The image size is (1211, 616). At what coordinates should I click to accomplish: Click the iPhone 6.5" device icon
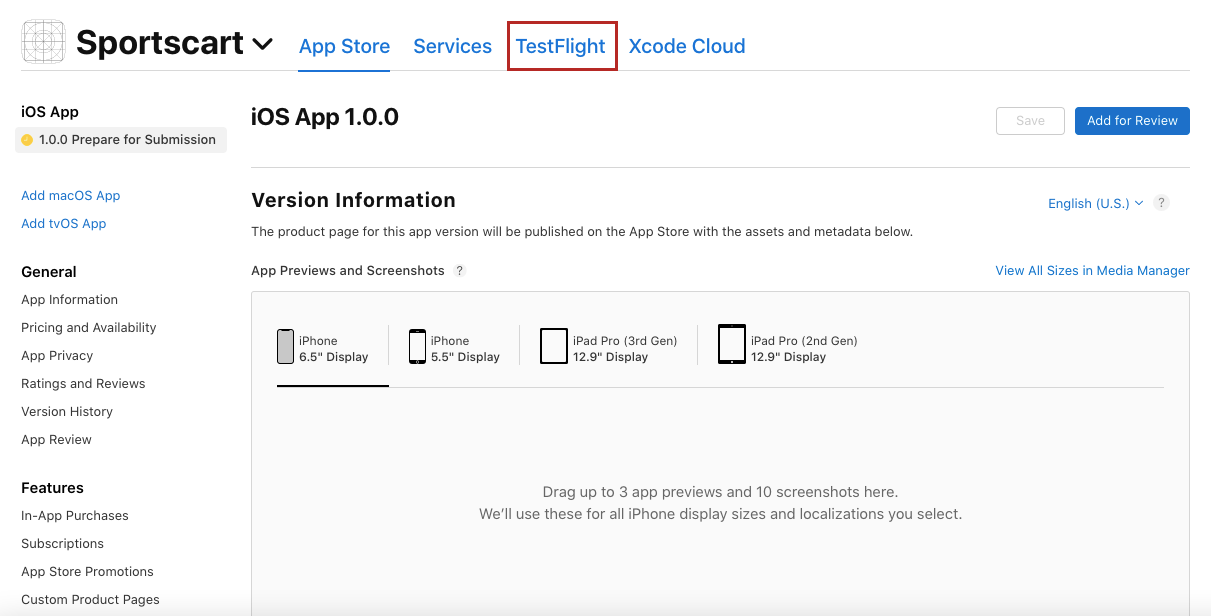tap(285, 347)
